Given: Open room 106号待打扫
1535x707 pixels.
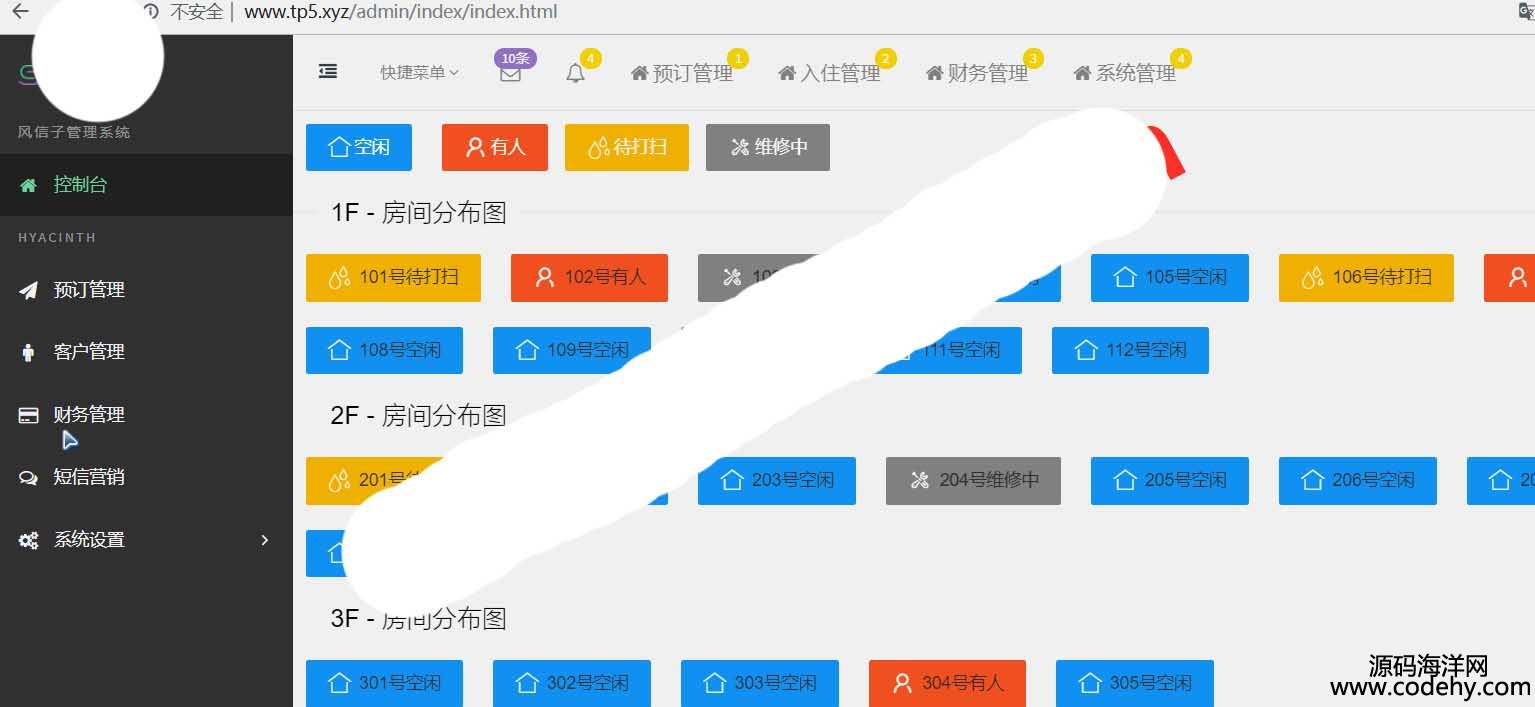Looking at the screenshot, I should (x=1366, y=277).
